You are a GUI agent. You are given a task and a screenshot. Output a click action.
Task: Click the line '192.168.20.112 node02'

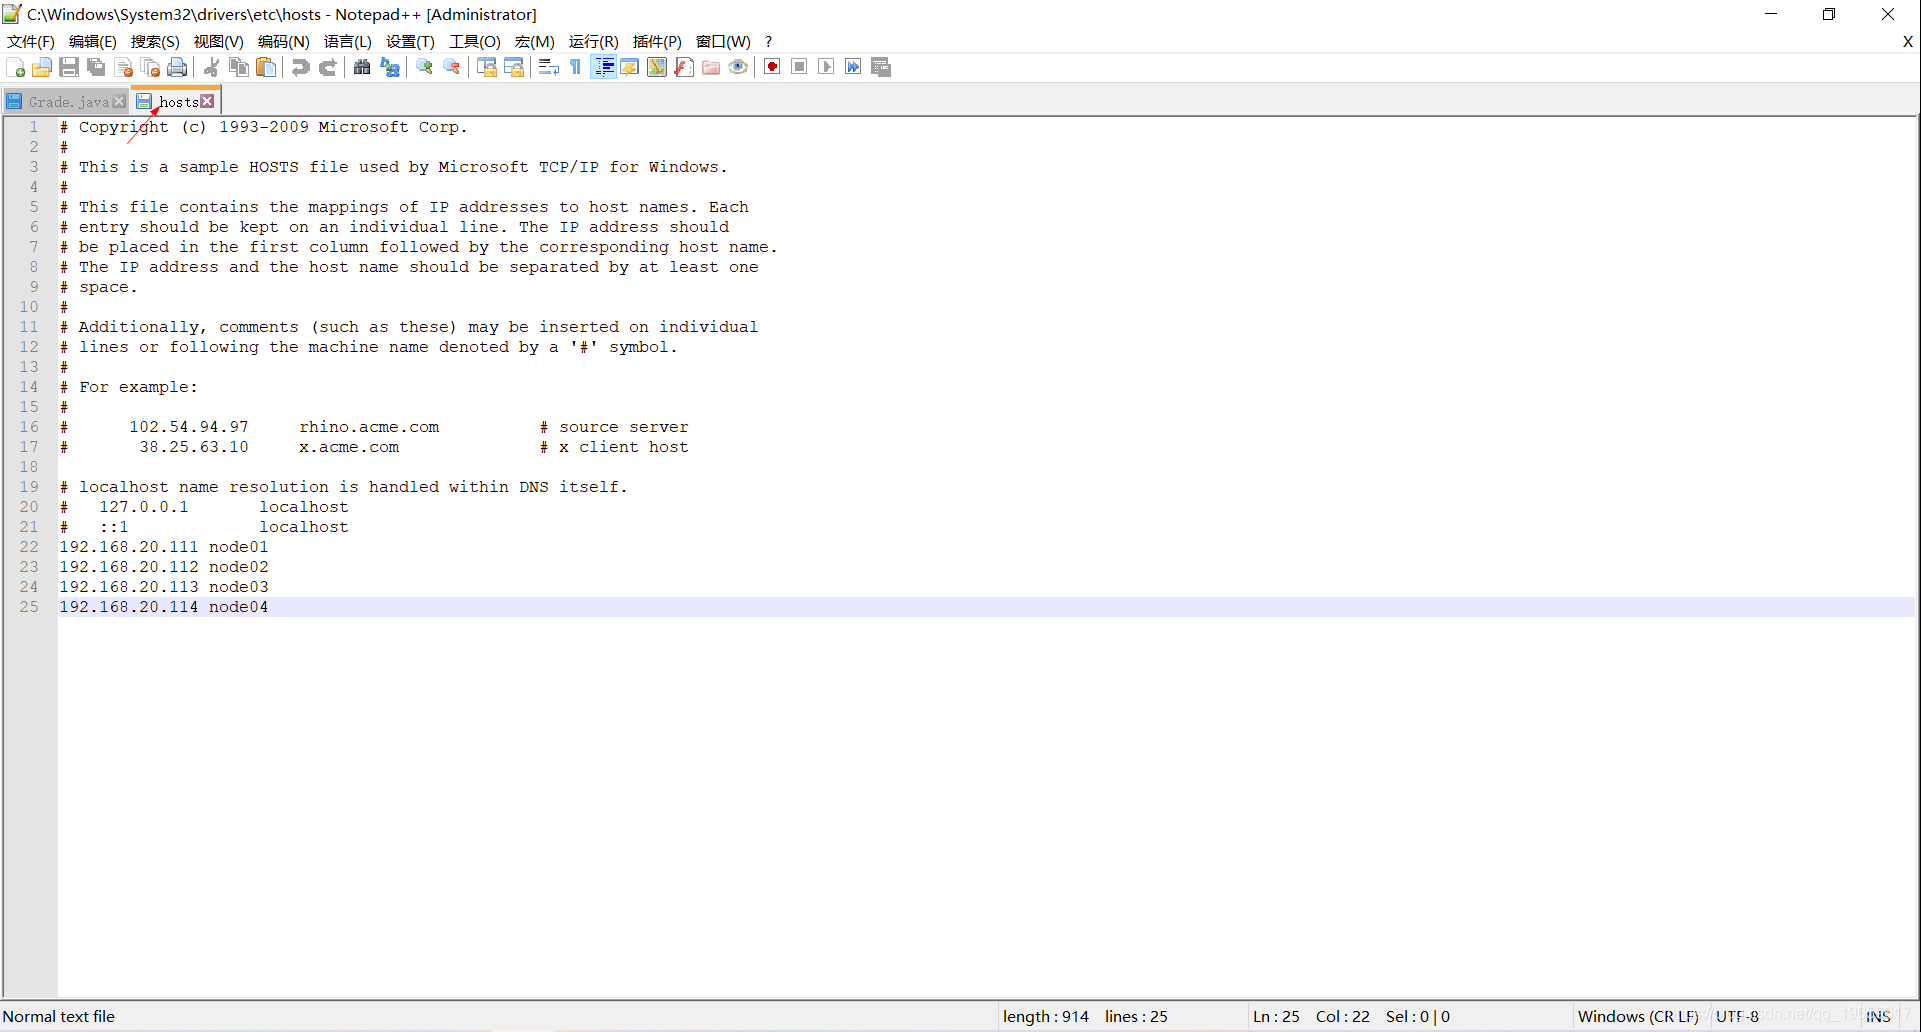[164, 567]
